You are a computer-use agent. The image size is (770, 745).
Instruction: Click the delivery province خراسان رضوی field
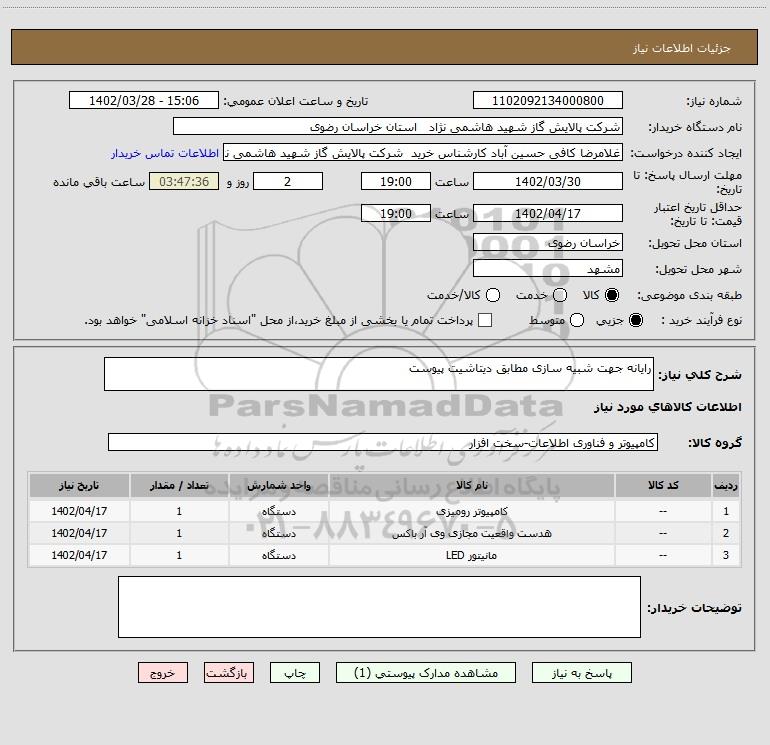[x=548, y=243]
